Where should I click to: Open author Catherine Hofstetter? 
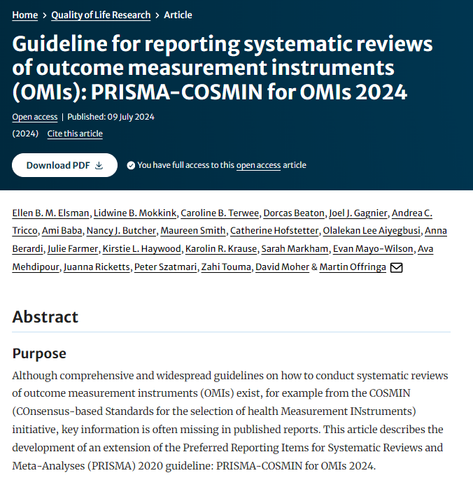pyautogui.click(x=274, y=231)
